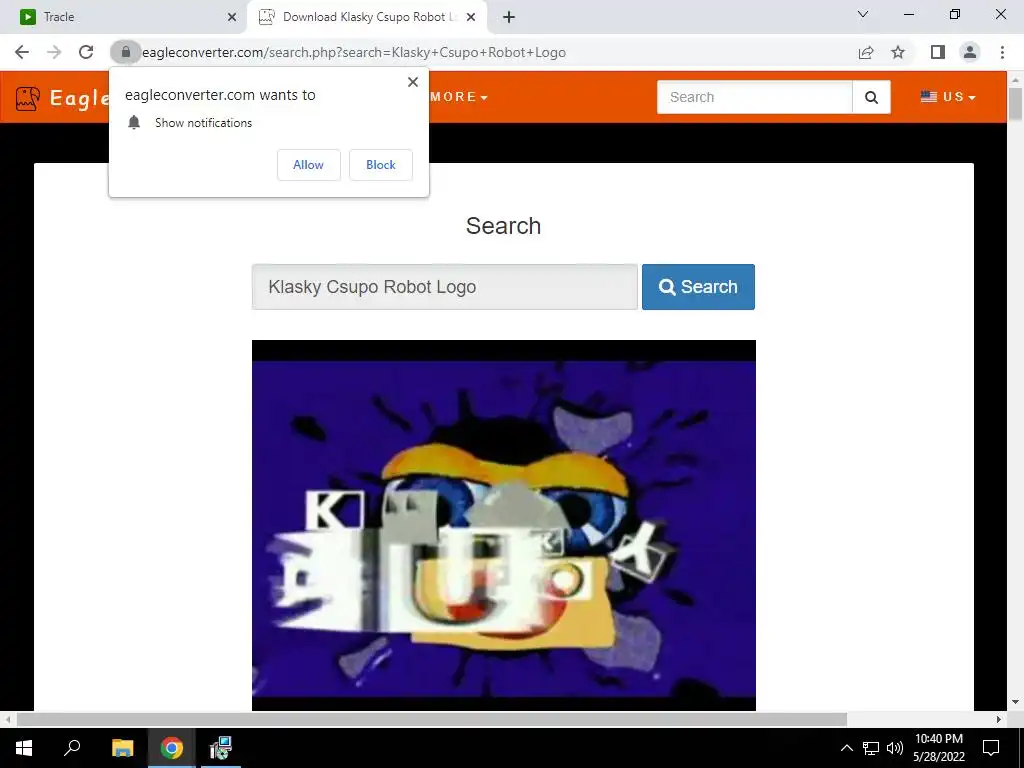
Task: Switch to the Tracle tab
Action: coord(123,17)
